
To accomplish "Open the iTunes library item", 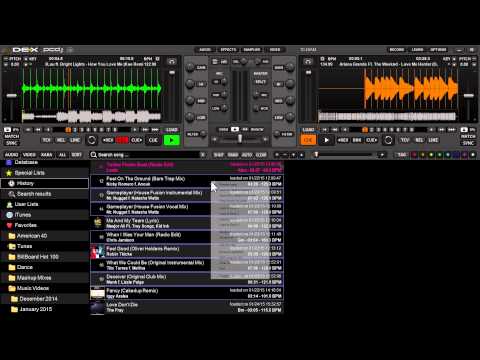I will click(23, 215).
